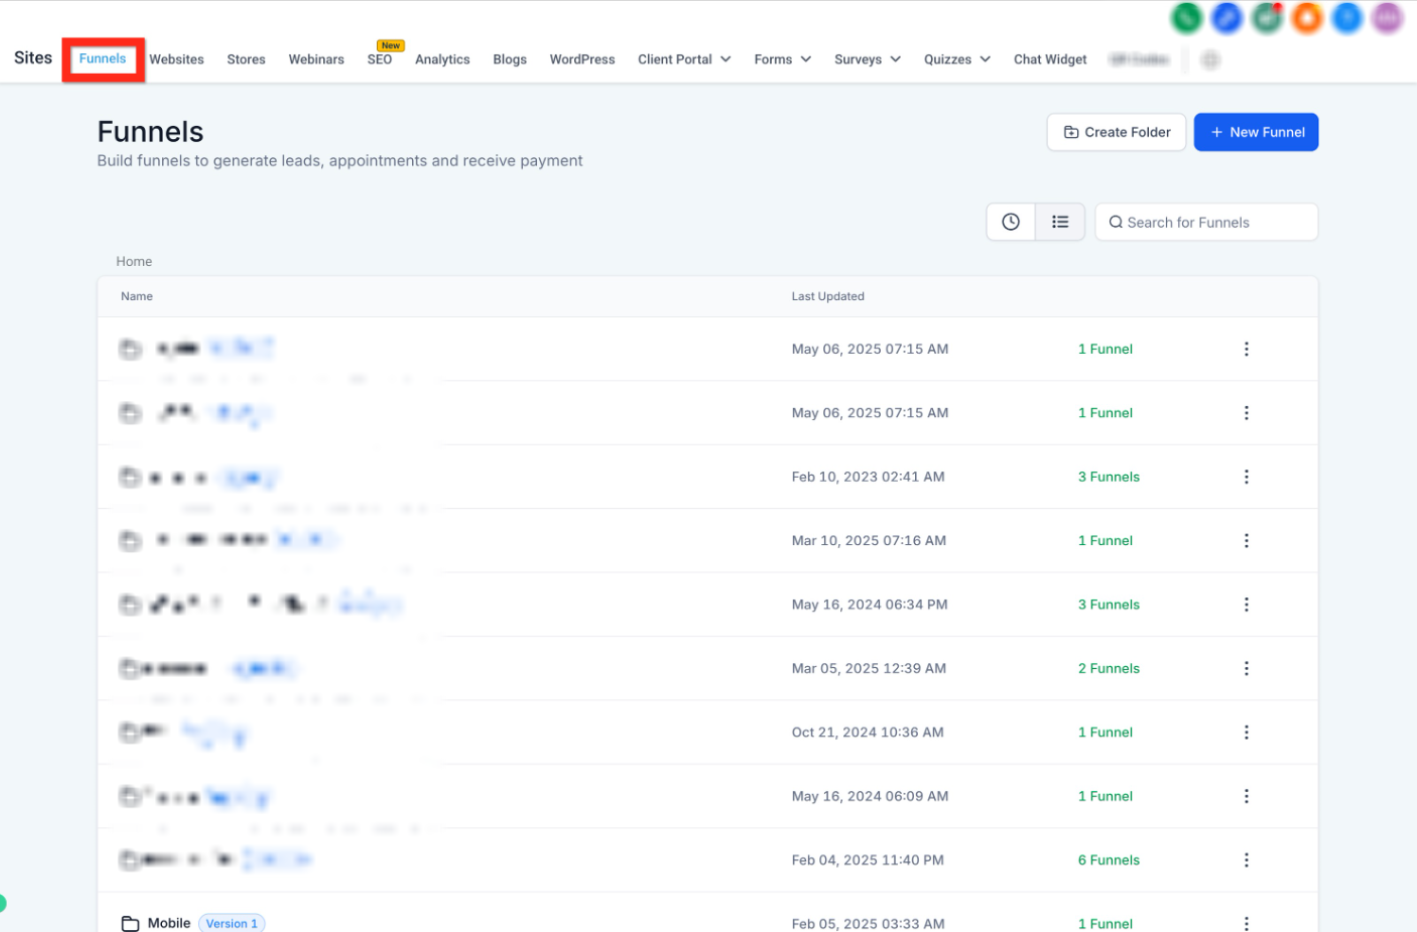Open the SEO tab marked New

[x=380, y=59]
